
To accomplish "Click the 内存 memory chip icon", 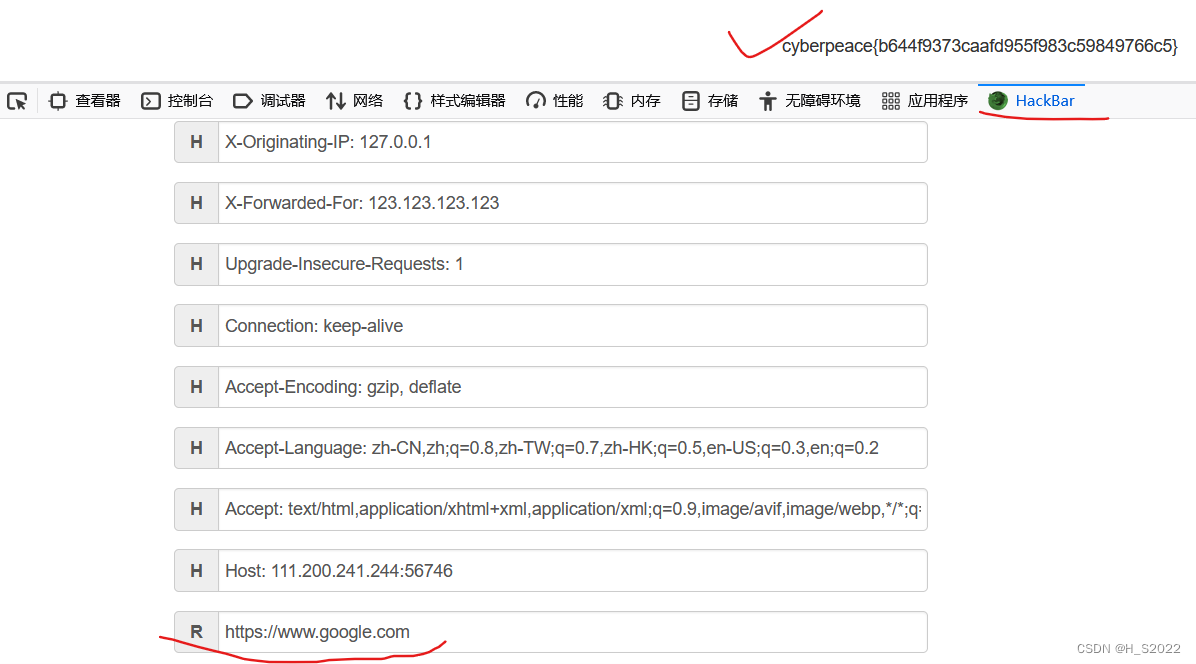I will (x=612, y=101).
